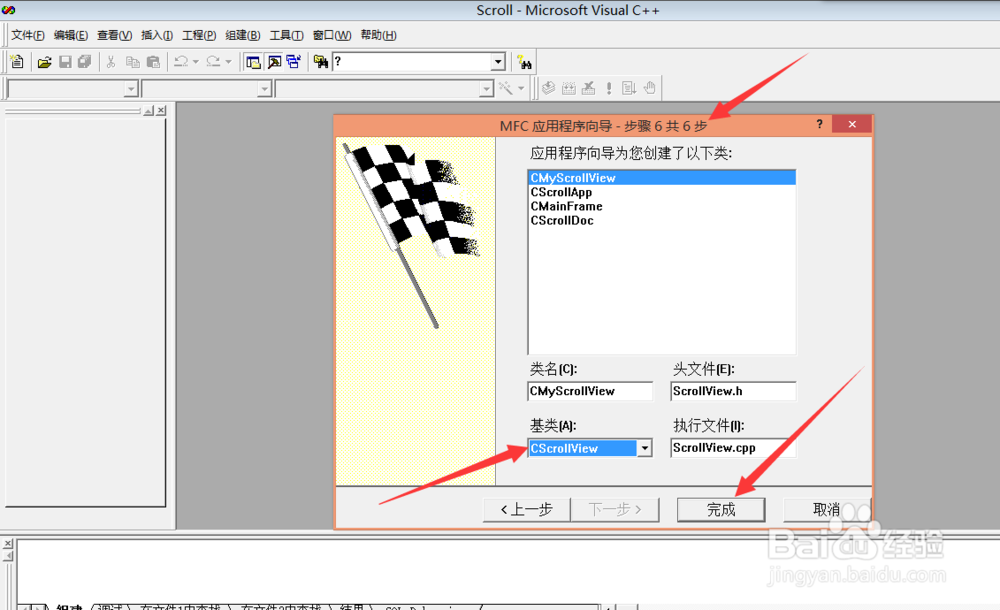Open the 插入(I) menu
Viewport: 1000px width, 610px height.
pyautogui.click(x=157, y=35)
